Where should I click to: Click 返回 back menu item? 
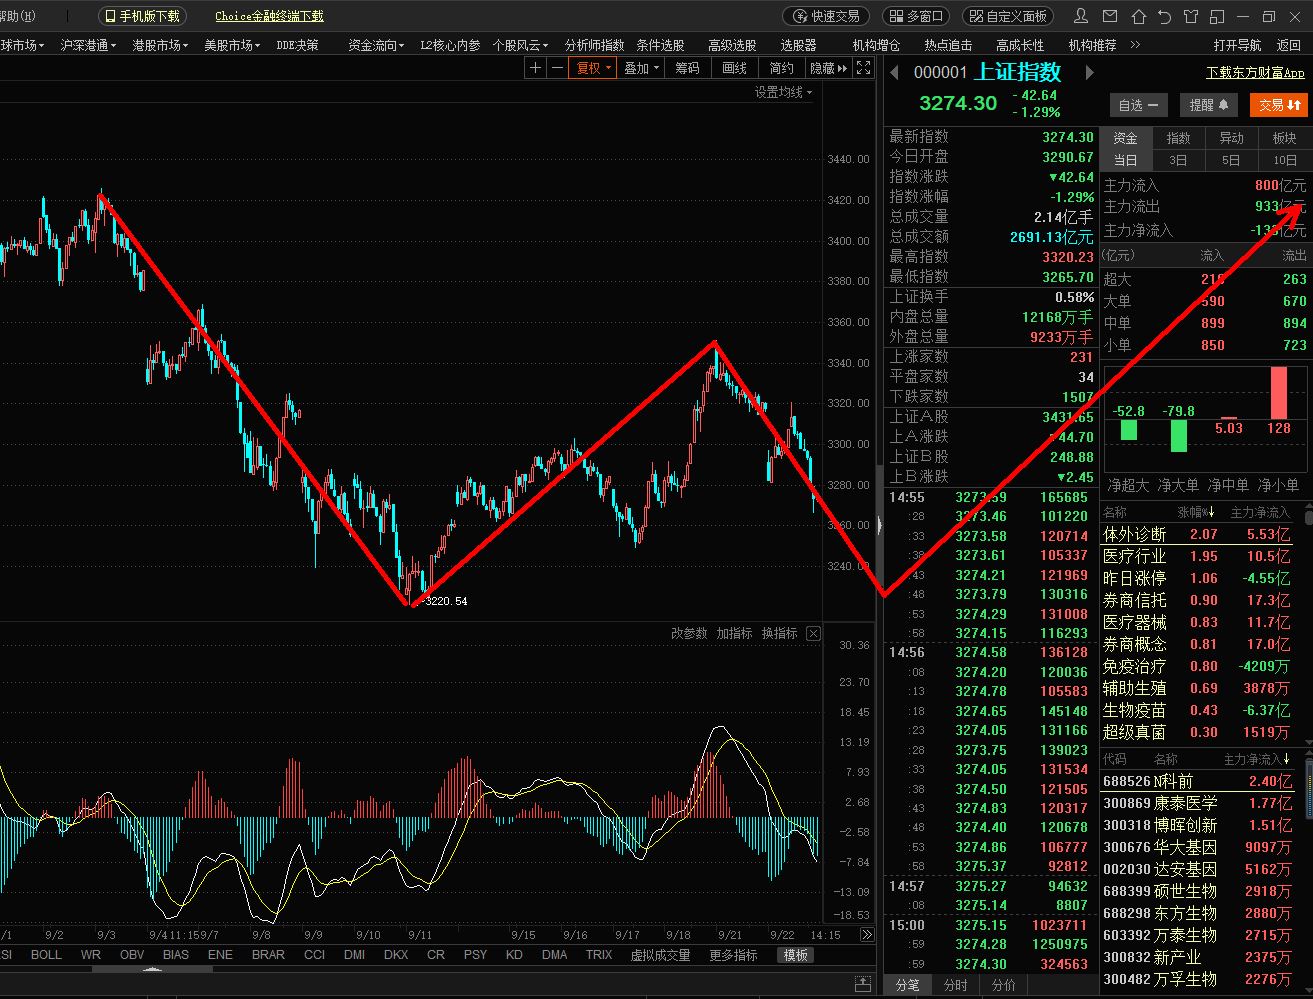(x=1289, y=45)
